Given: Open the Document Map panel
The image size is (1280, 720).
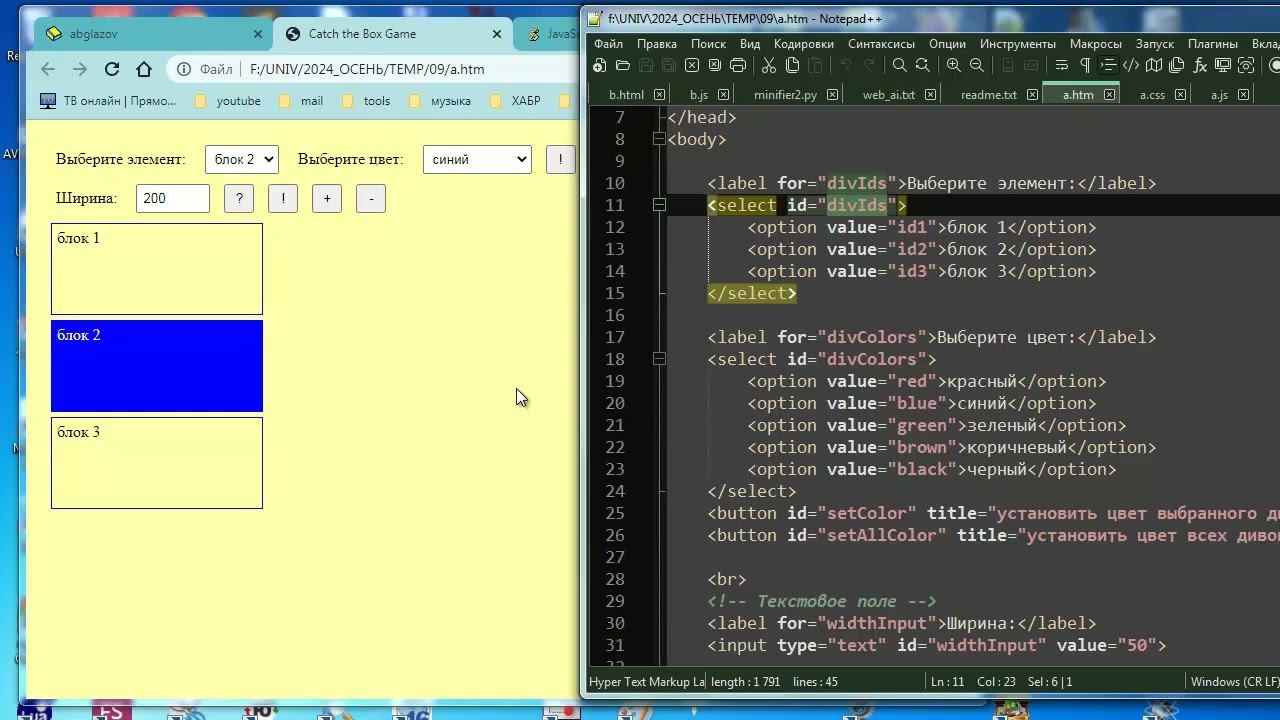Looking at the screenshot, I should coord(1154,65).
